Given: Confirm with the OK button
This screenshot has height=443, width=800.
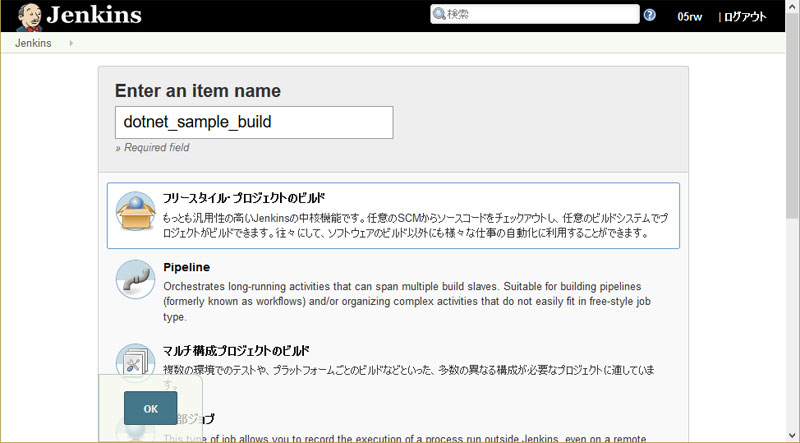Looking at the screenshot, I should [151, 408].
